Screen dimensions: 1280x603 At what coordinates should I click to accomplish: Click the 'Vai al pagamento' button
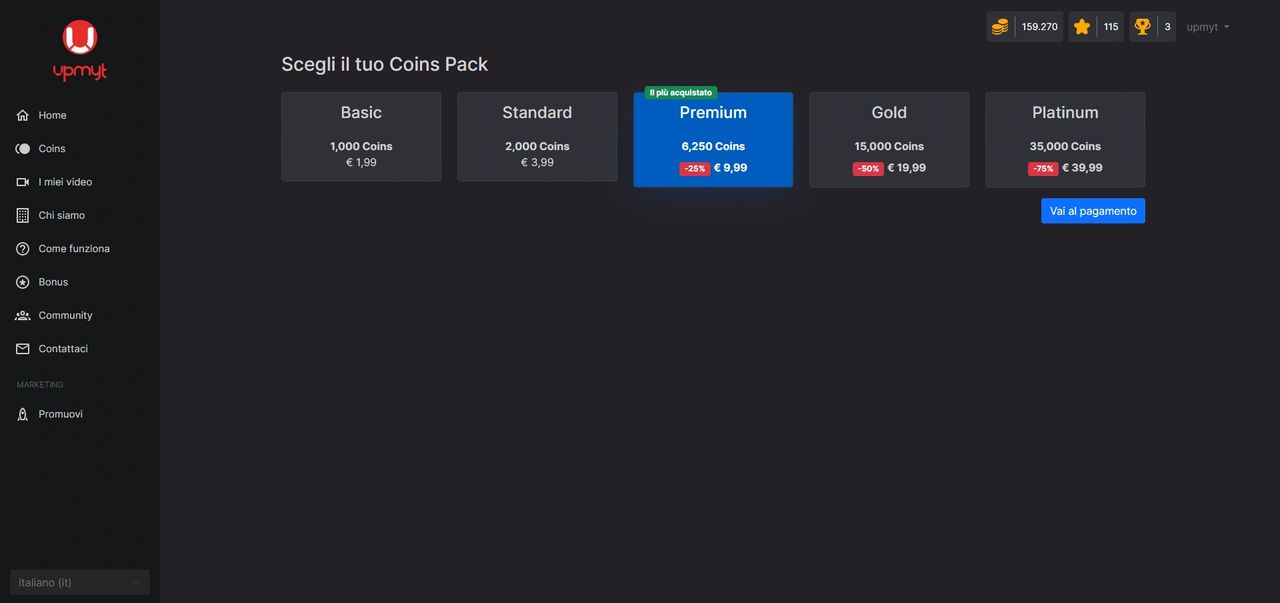(x=1092, y=210)
